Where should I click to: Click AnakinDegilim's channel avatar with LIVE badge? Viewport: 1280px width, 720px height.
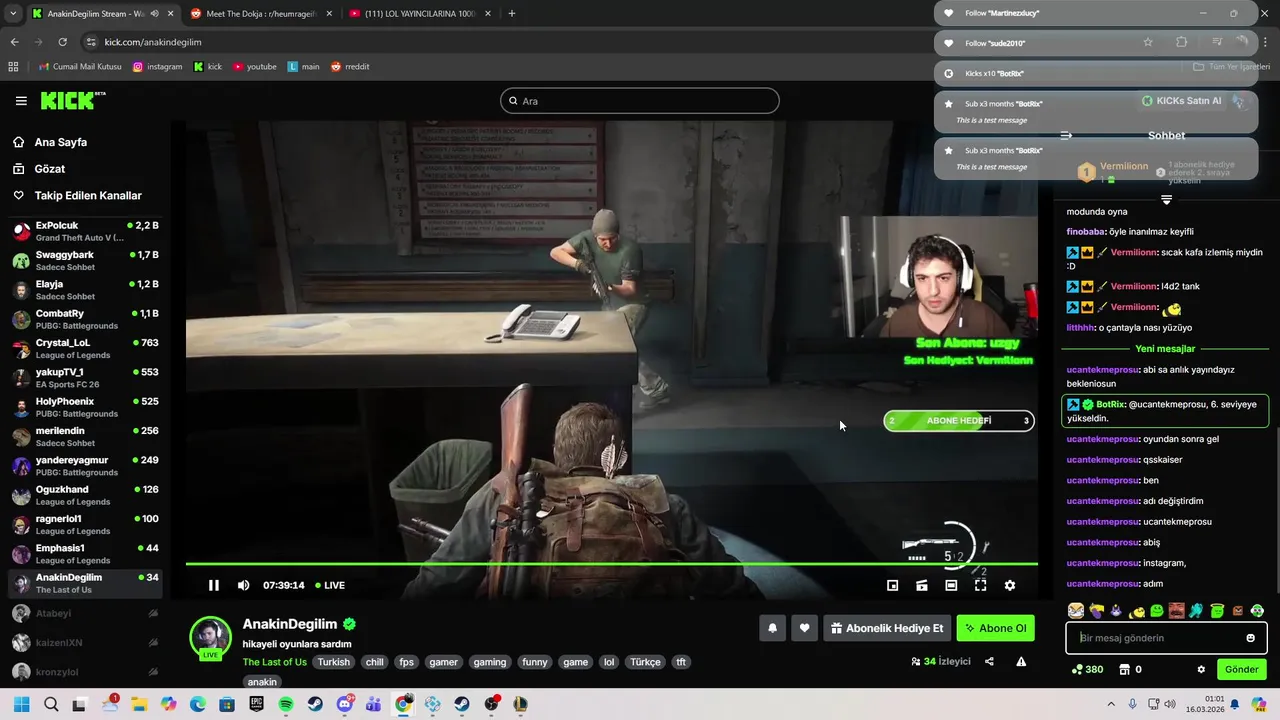tap(211, 638)
